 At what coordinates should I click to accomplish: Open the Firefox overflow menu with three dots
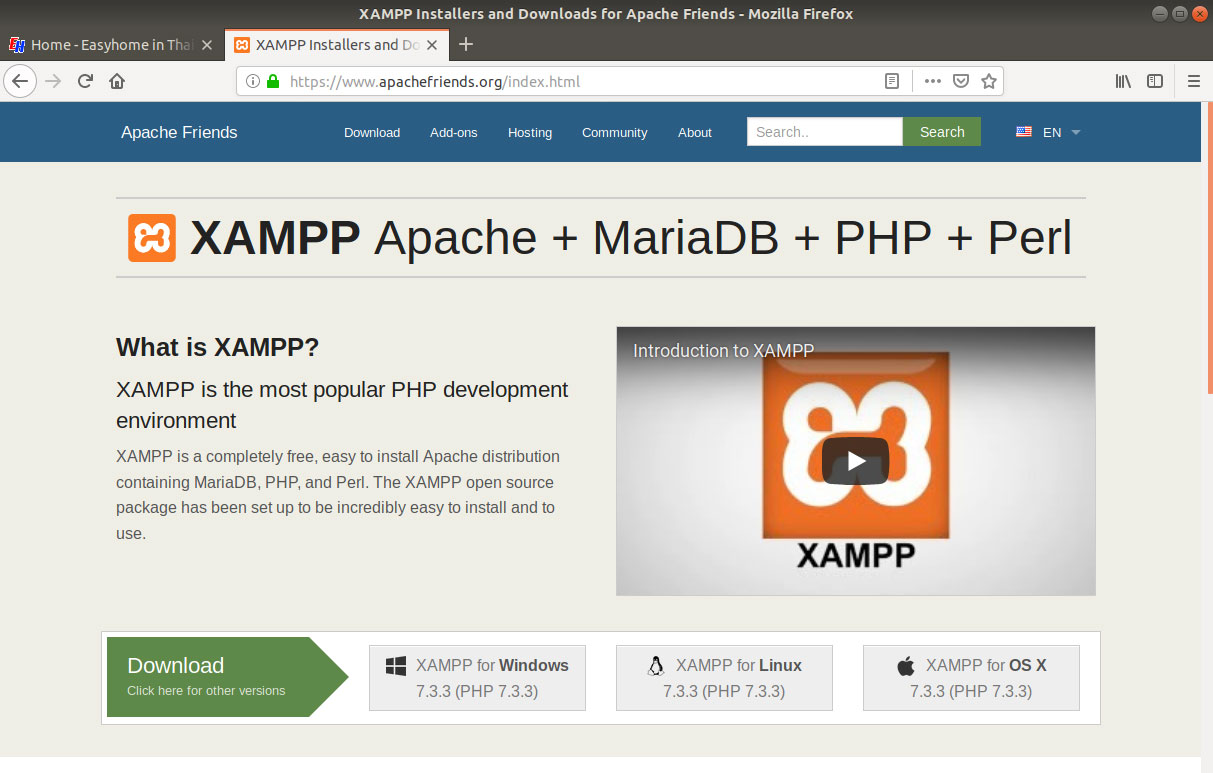tap(932, 81)
